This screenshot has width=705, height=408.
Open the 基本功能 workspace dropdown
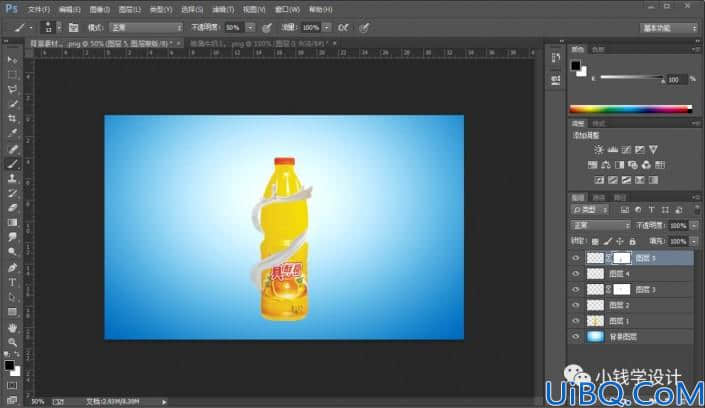pyautogui.click(x=669, y=28)
